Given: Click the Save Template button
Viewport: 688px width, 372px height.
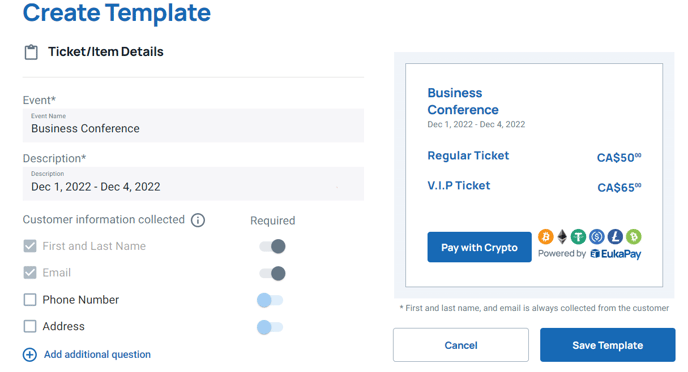Looking at the screenshot, I should point(608,345).
